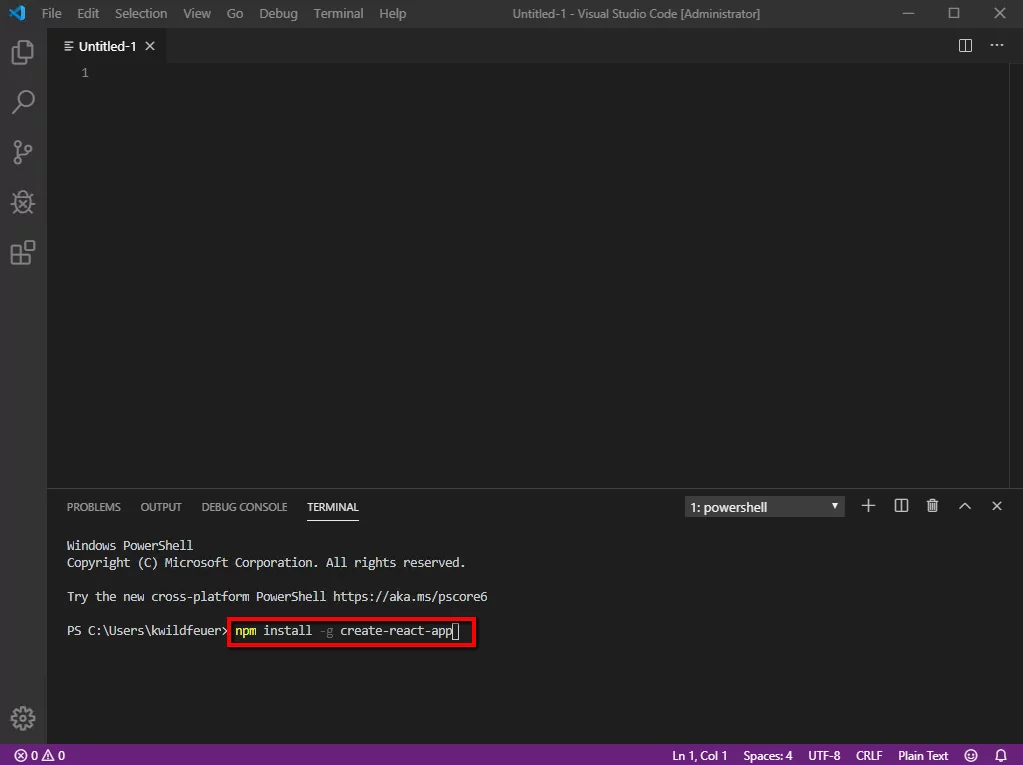
Task: Change indentation via Spaces: 4
Action: click(768, 755)
